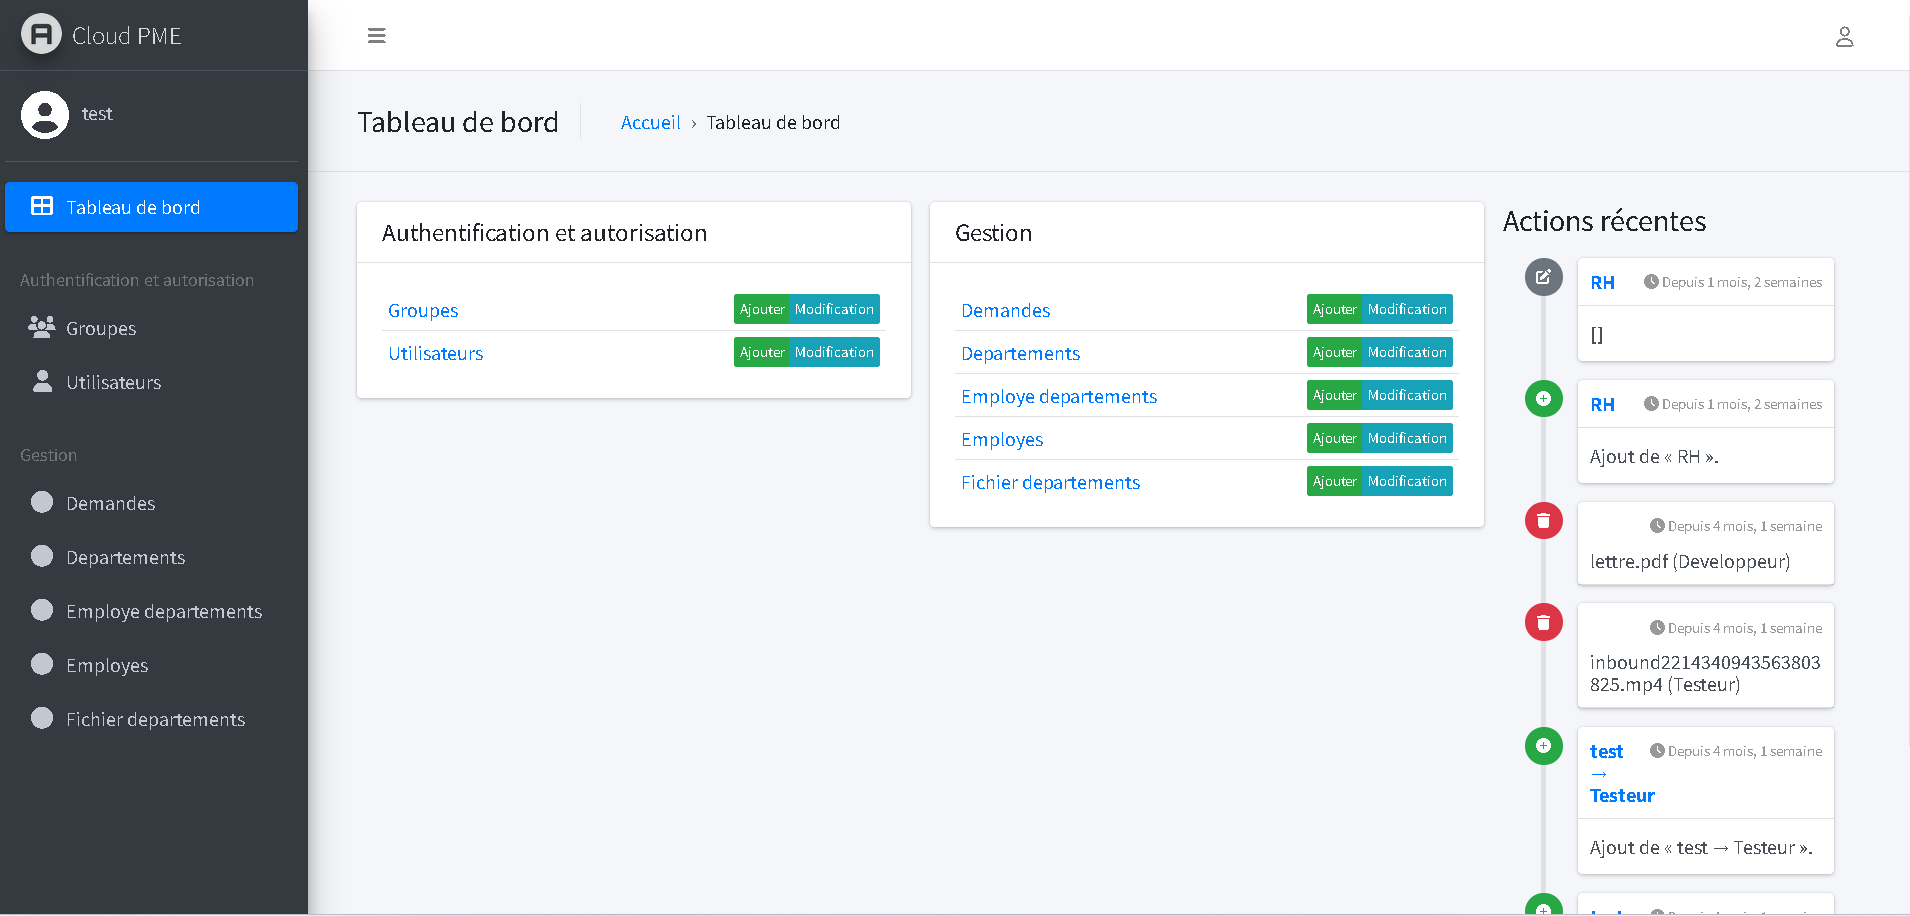The width and height of the screenshot is (1910, 916).
Task: Open Employe departements in the Gestion panel
Action: coord(1058,396)
